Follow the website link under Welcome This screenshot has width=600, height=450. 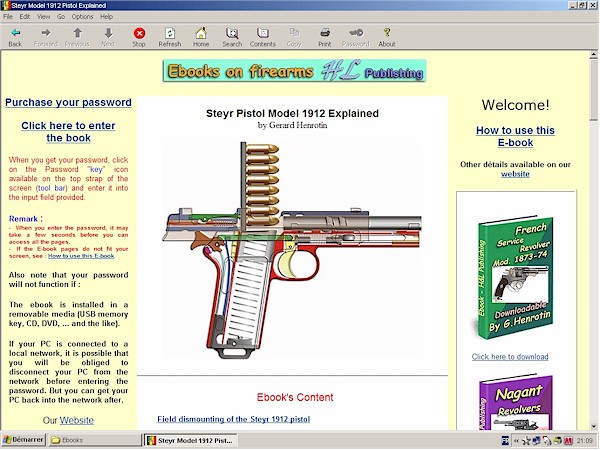515,174
